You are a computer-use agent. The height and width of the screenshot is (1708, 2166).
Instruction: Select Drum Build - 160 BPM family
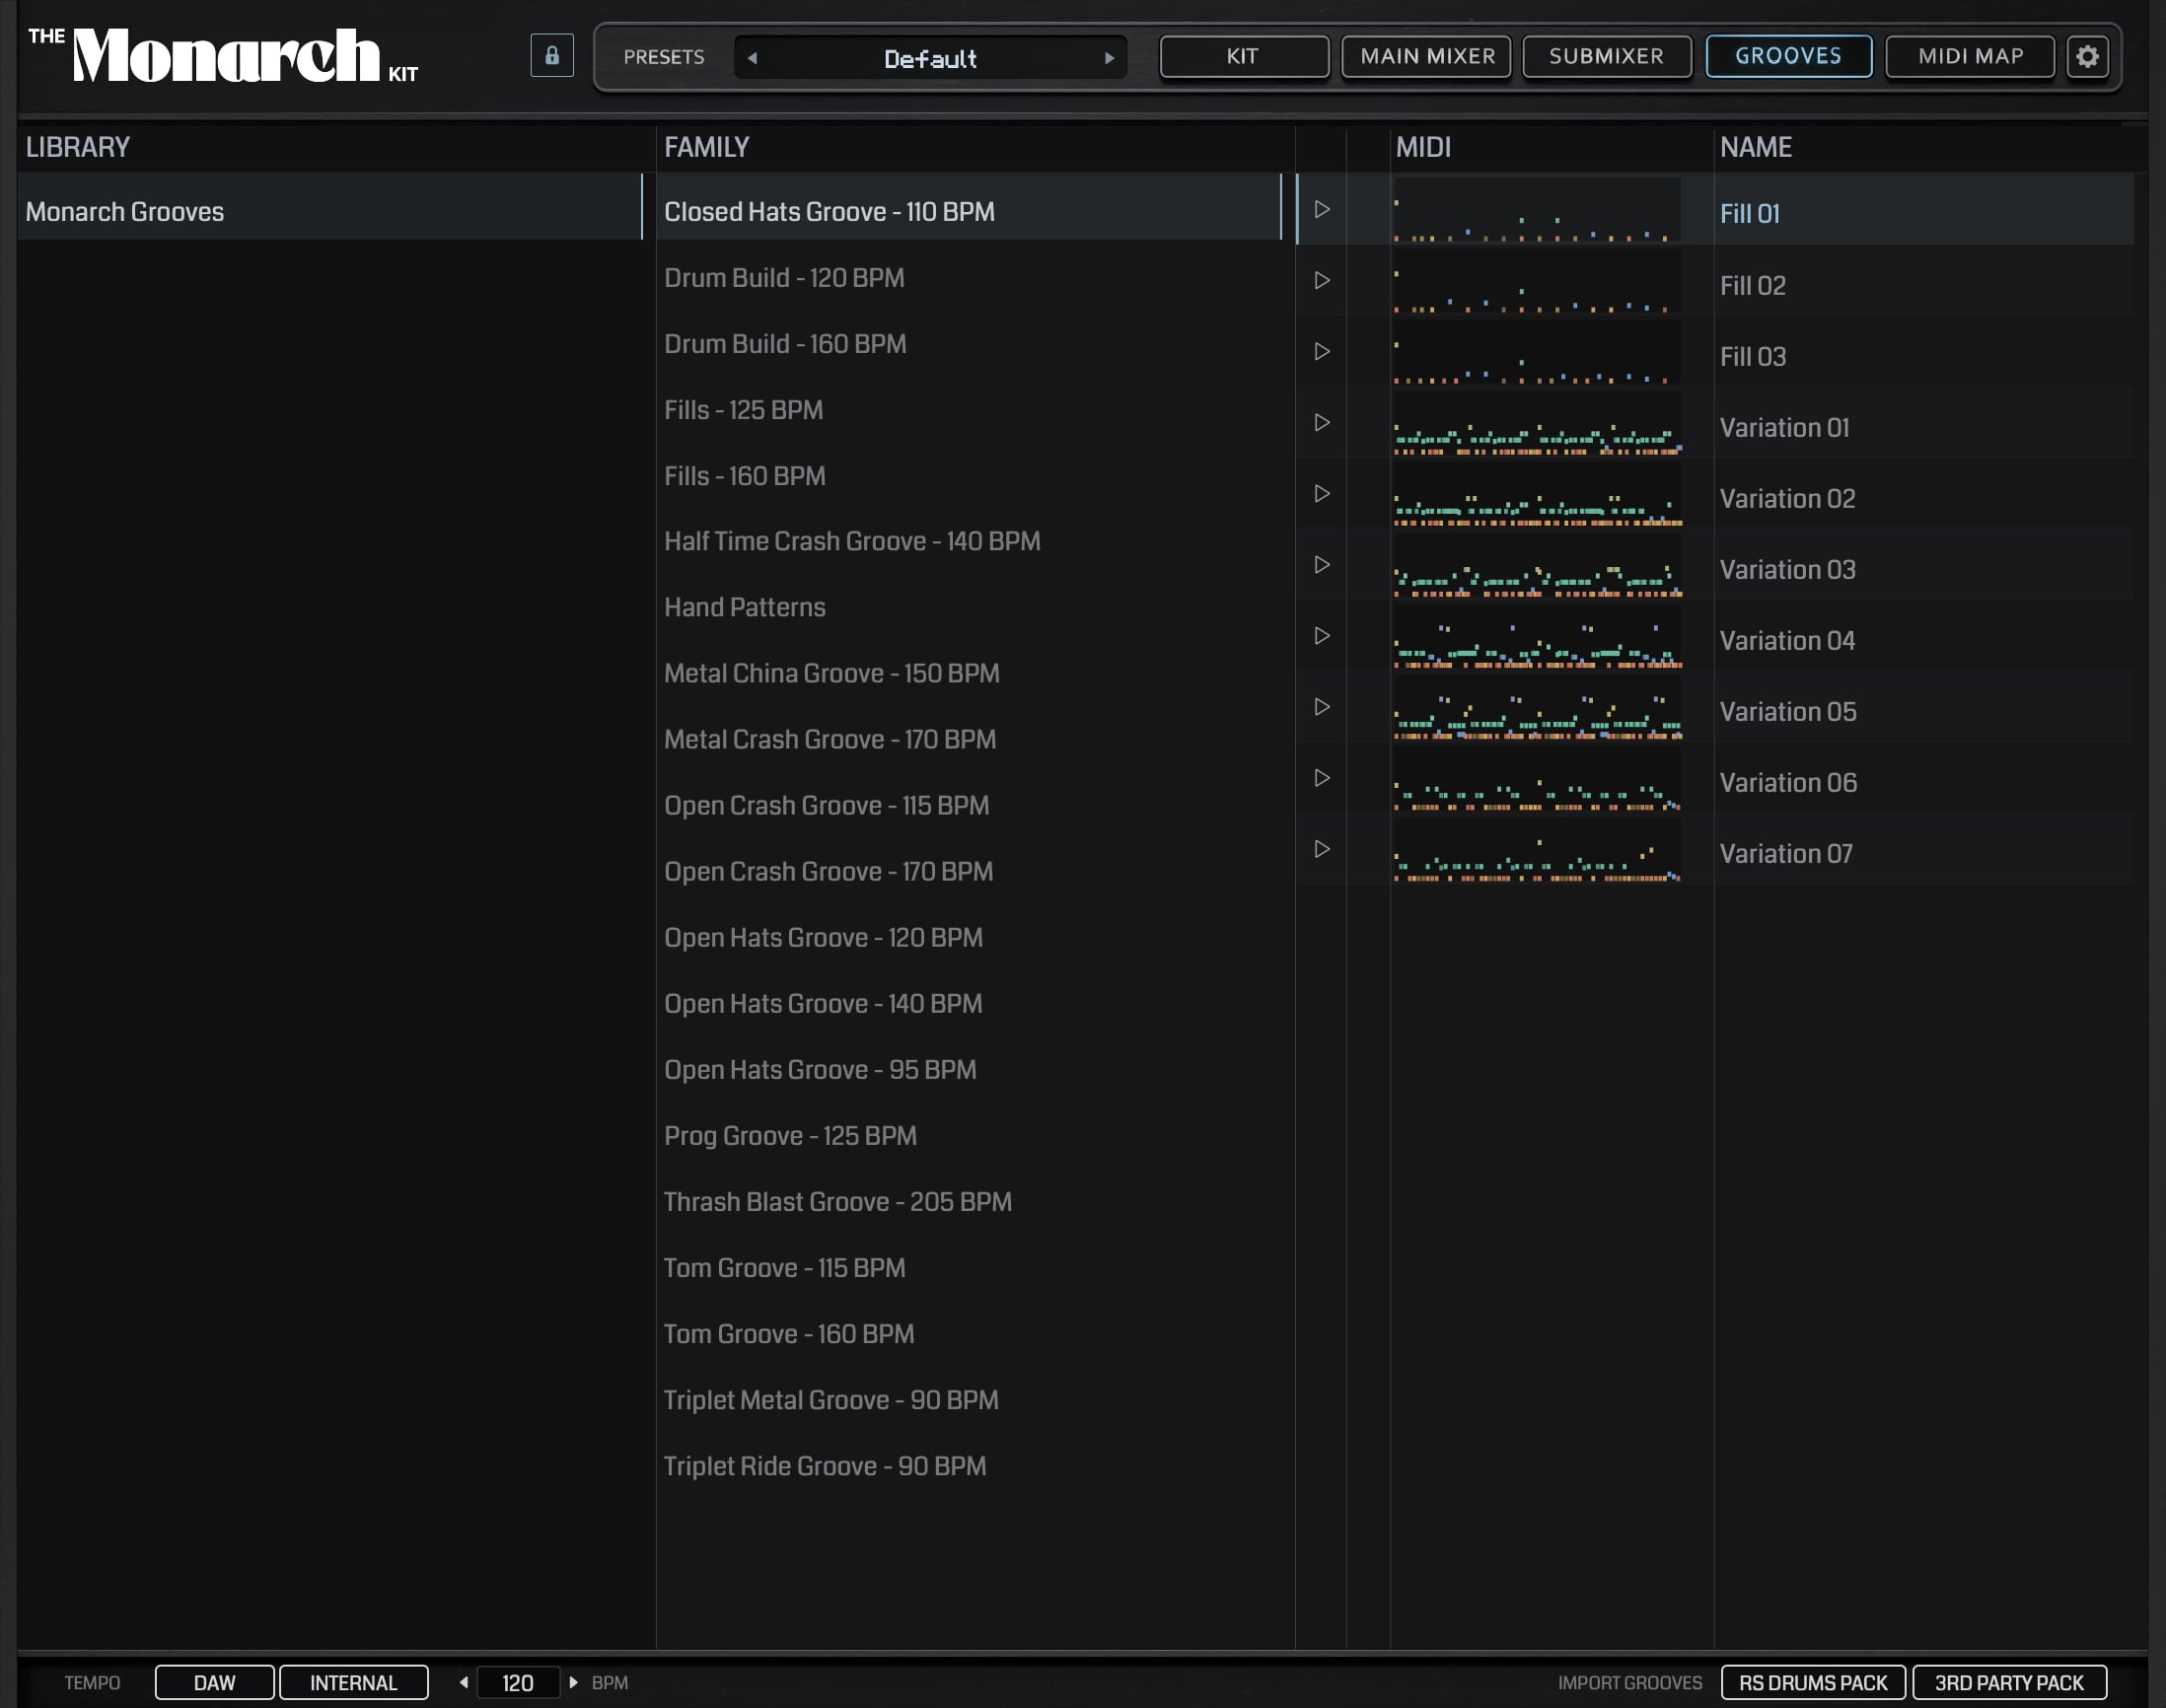(x=969, y=343)
